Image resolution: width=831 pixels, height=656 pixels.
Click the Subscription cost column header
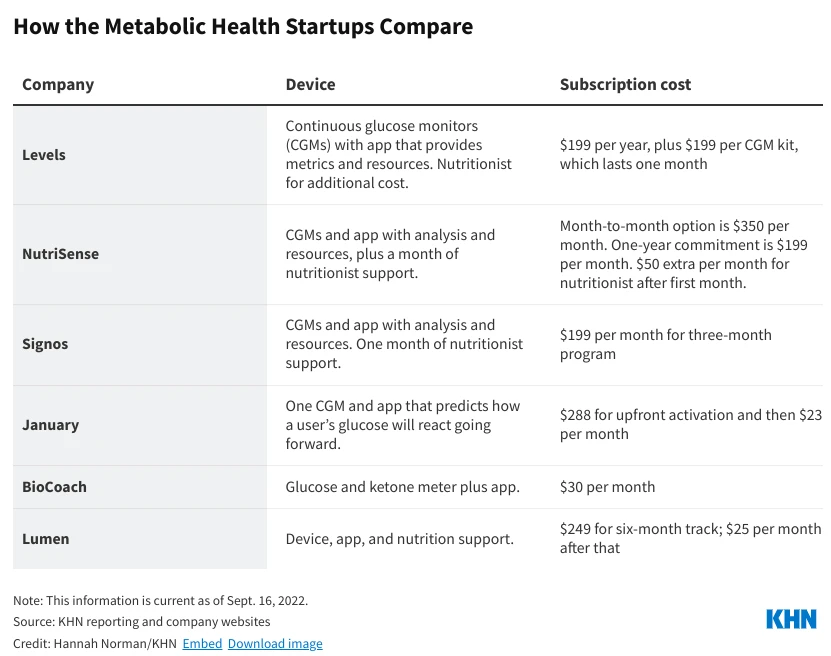tap(625, 84)
